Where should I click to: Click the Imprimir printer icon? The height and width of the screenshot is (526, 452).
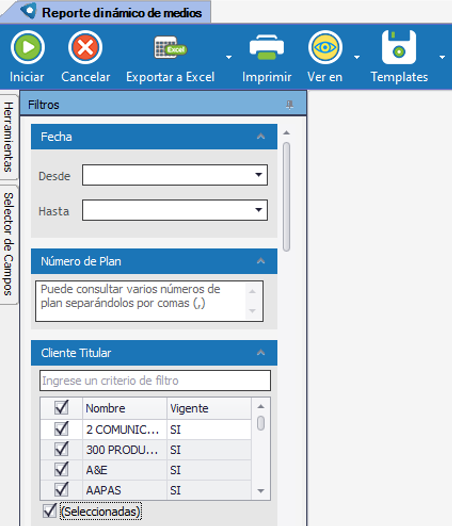pos(267,47)
